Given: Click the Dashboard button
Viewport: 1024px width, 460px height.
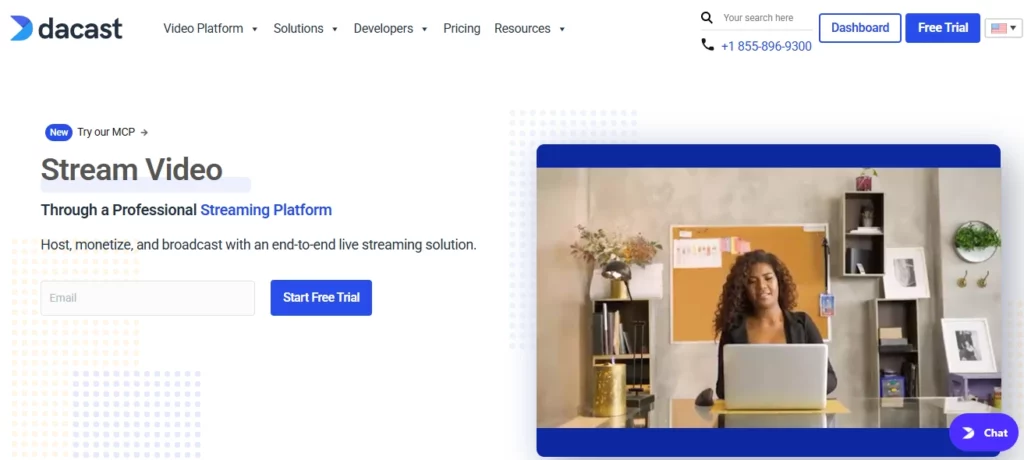Looking at the screenshot, I should click(x=860, y=28).
